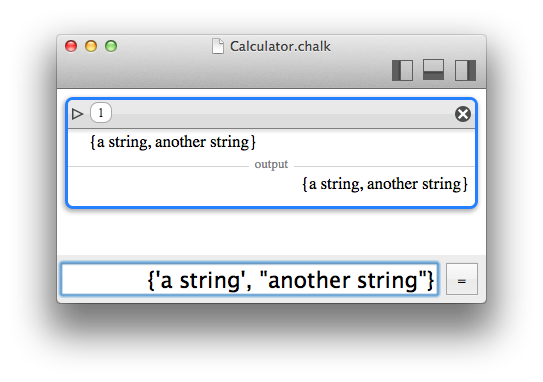Screen dimensions: 543x382
Task: Collapse entry 1 with the disclosure triangle
Action: tap(77, 114)
